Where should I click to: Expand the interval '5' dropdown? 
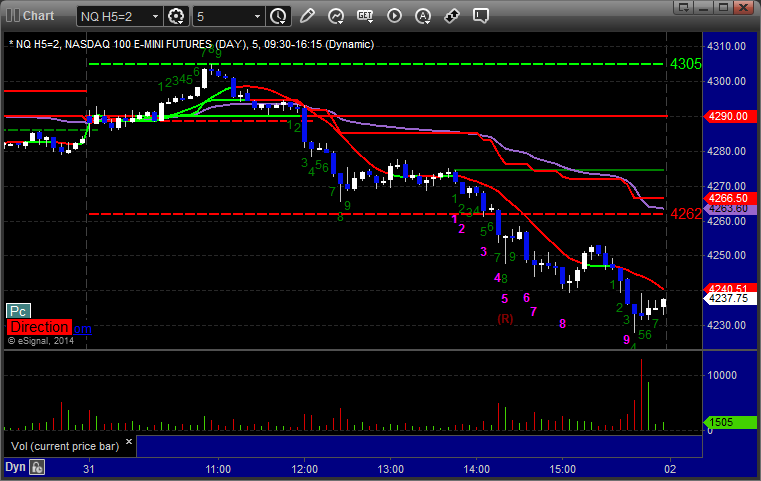point(258,17)
